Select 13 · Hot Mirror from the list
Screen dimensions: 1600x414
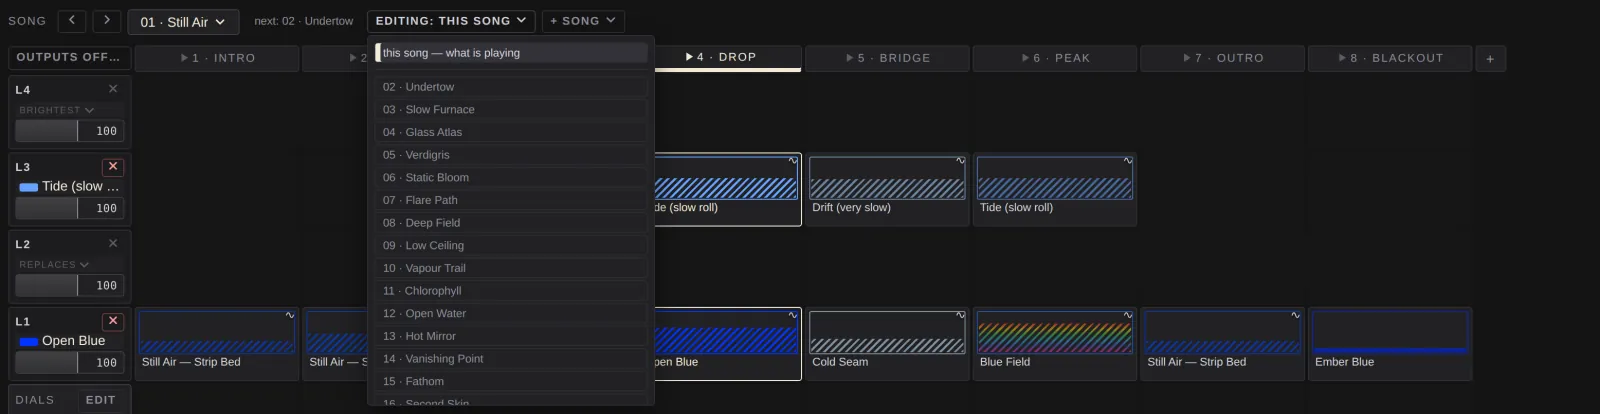pyautogui.click(x=511, y=336)
